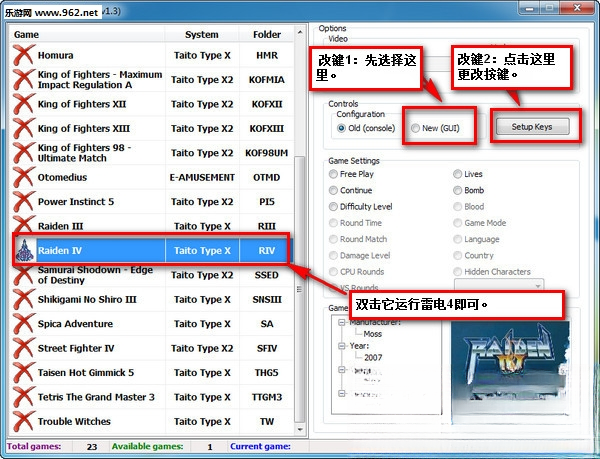The height and width of the screenshot is (459, 600).
Task: Click the X icon beside Spica Adventure
Action: (x=24, y=324)
